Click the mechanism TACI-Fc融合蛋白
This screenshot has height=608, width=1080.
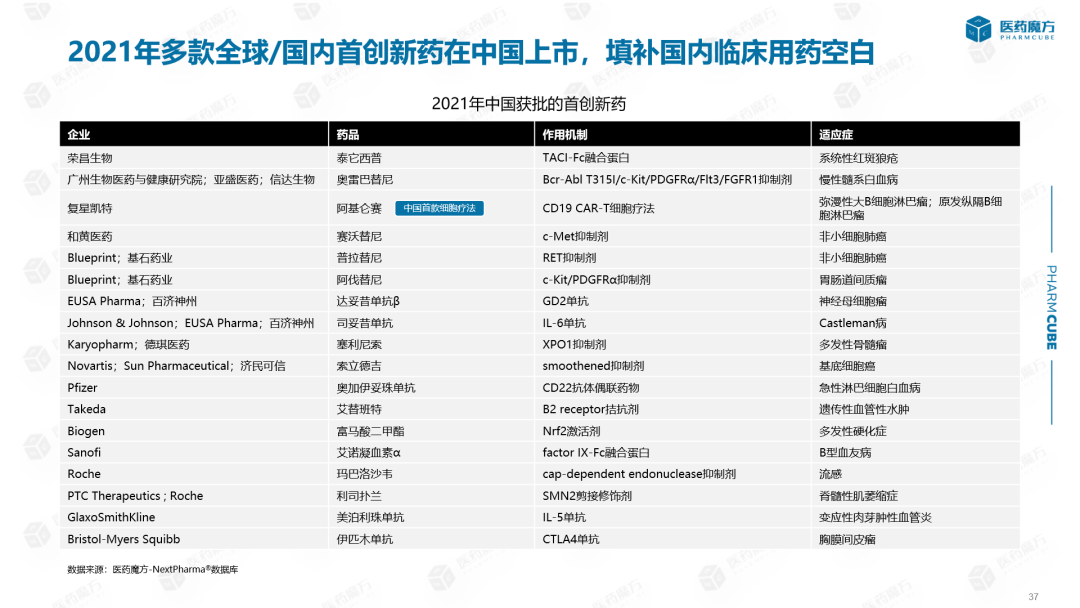click(x=585, y=158)
